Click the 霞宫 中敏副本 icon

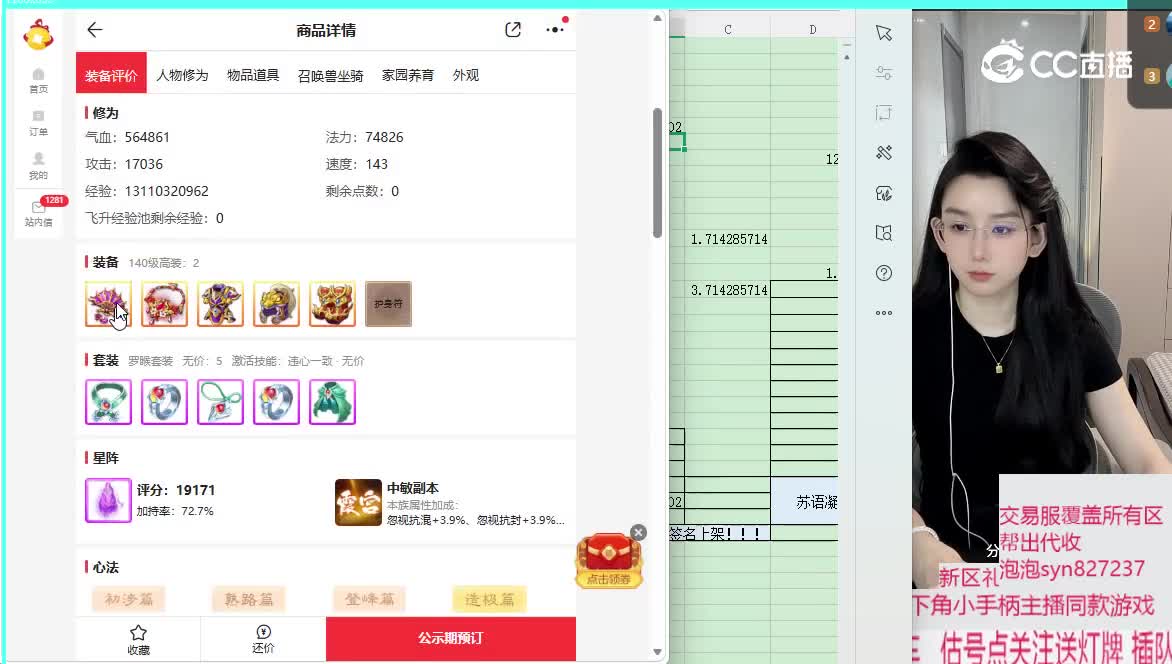click(x=358, y=502)
